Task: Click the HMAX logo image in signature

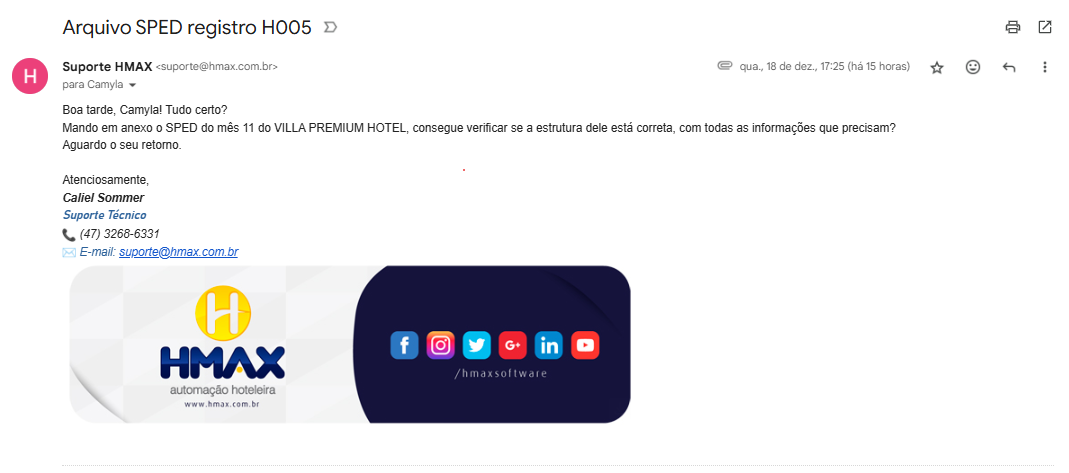Action: tap(223, 347)
